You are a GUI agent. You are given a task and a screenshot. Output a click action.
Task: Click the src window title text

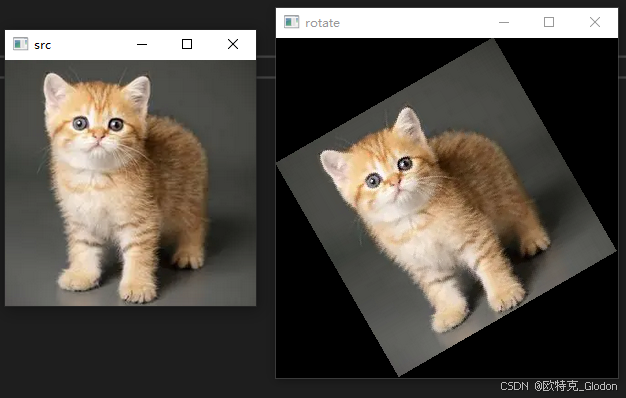click(43, 45)
